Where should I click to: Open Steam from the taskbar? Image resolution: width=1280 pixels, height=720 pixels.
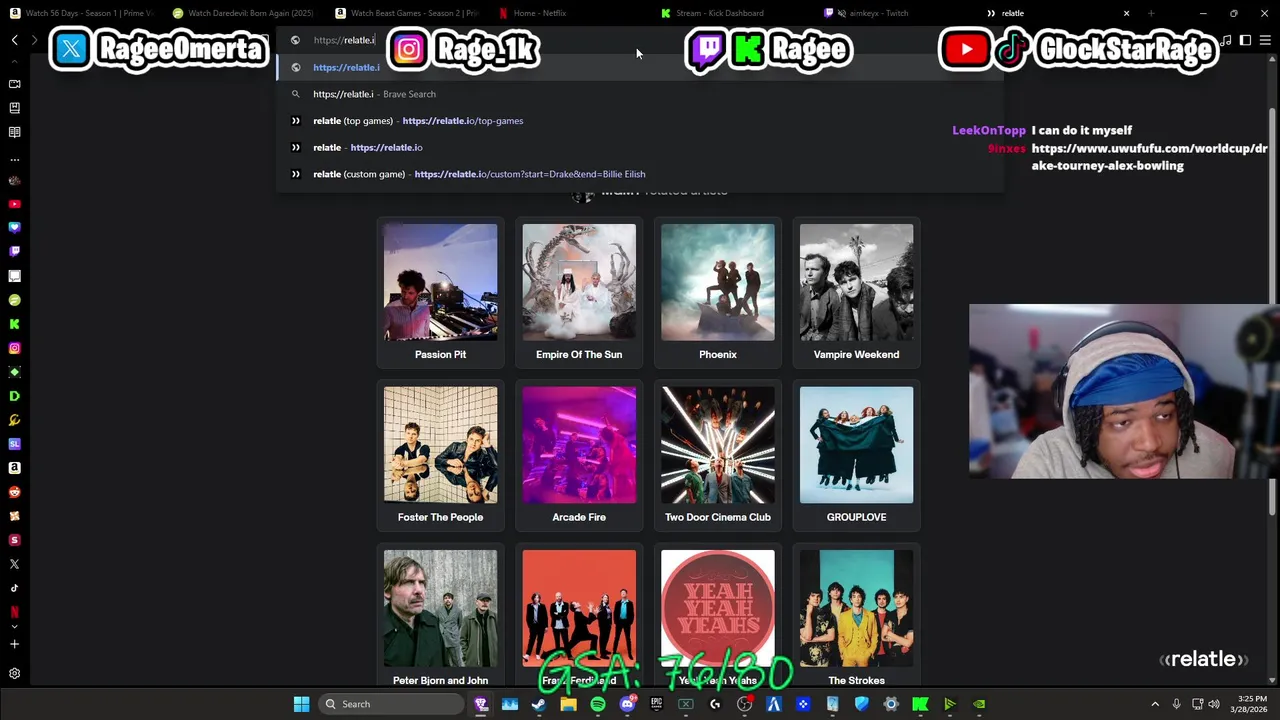(539, 704)
